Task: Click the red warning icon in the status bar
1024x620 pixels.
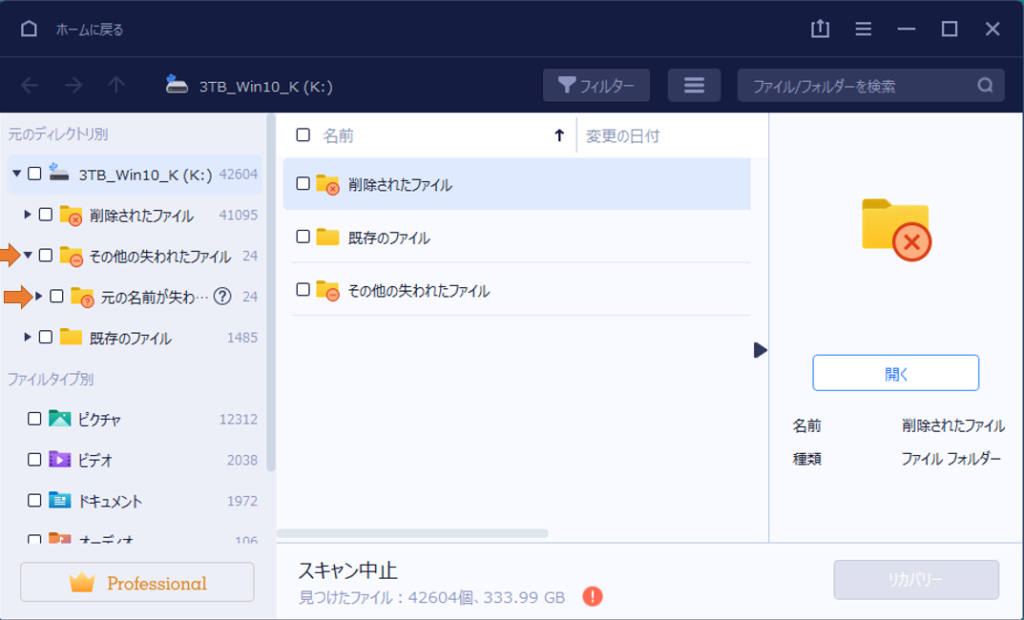Action: pyautogui.click(x=592, y=595)
